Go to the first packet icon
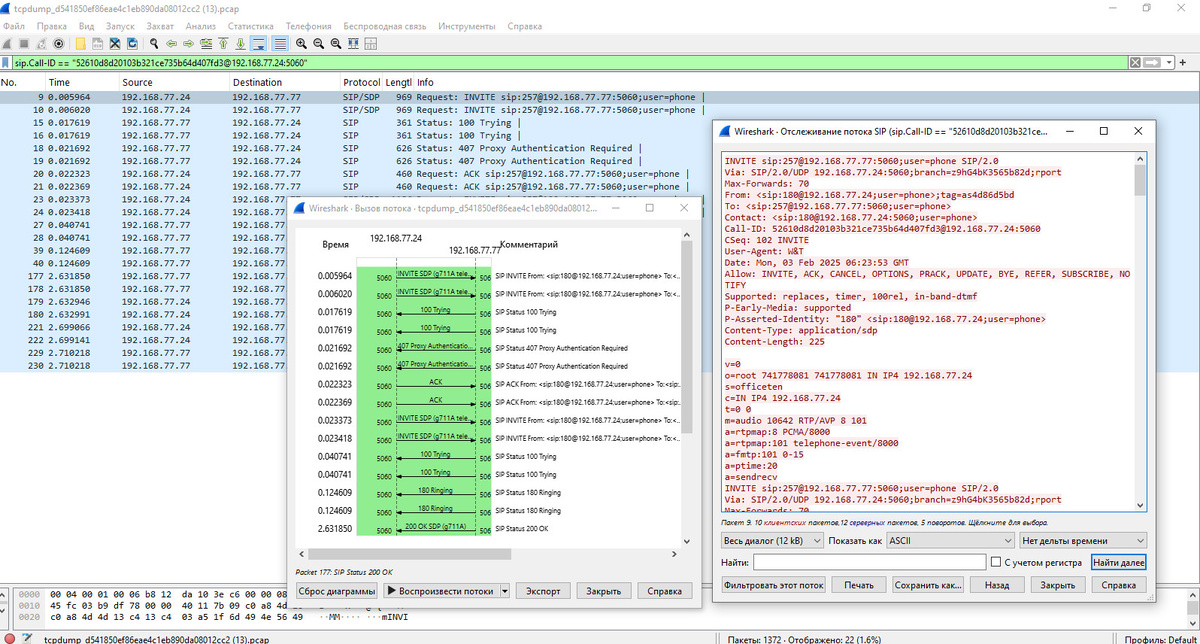Image resolution: width=1200 pixels, height=644 pixels. tap(224, 44)
